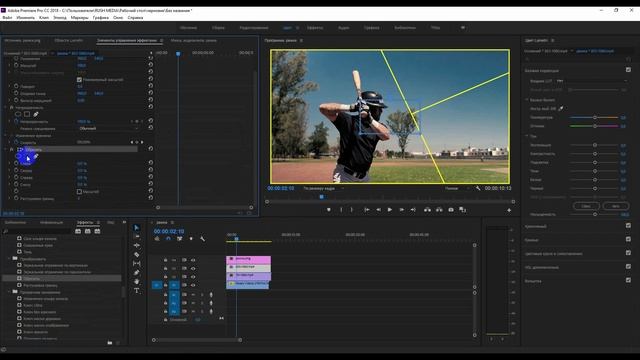This screenshot has width=640, height=360.
Task: Switch to Effect Controls tab
Action: pyautogui.click(x=127, y=40)
